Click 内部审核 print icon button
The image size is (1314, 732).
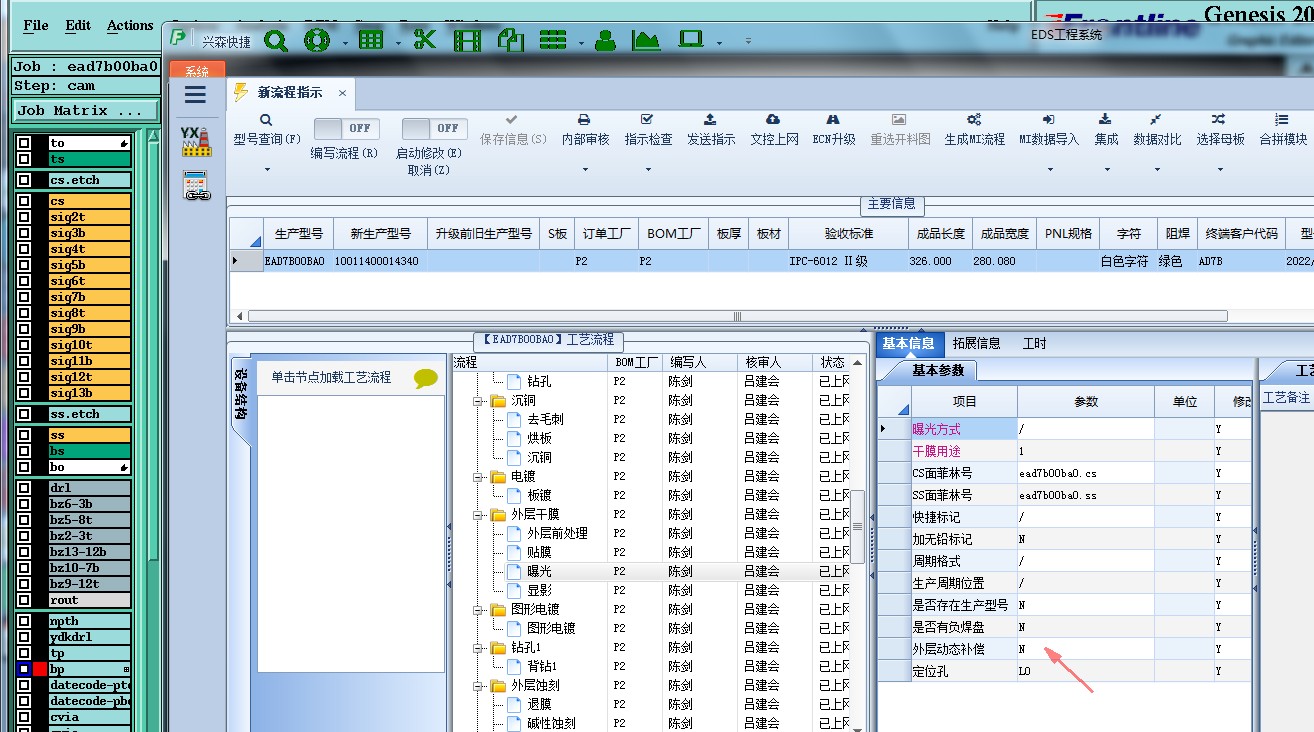[x=585, y=131]
